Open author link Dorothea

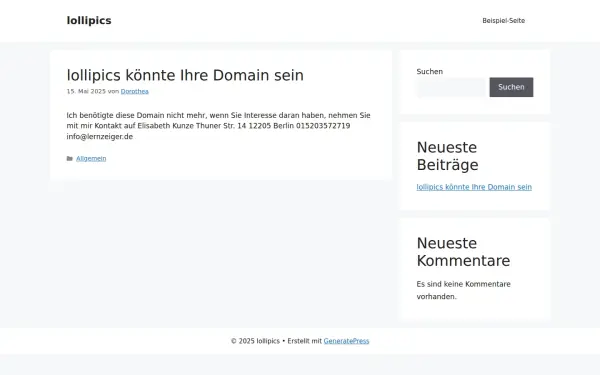(135, 91)
